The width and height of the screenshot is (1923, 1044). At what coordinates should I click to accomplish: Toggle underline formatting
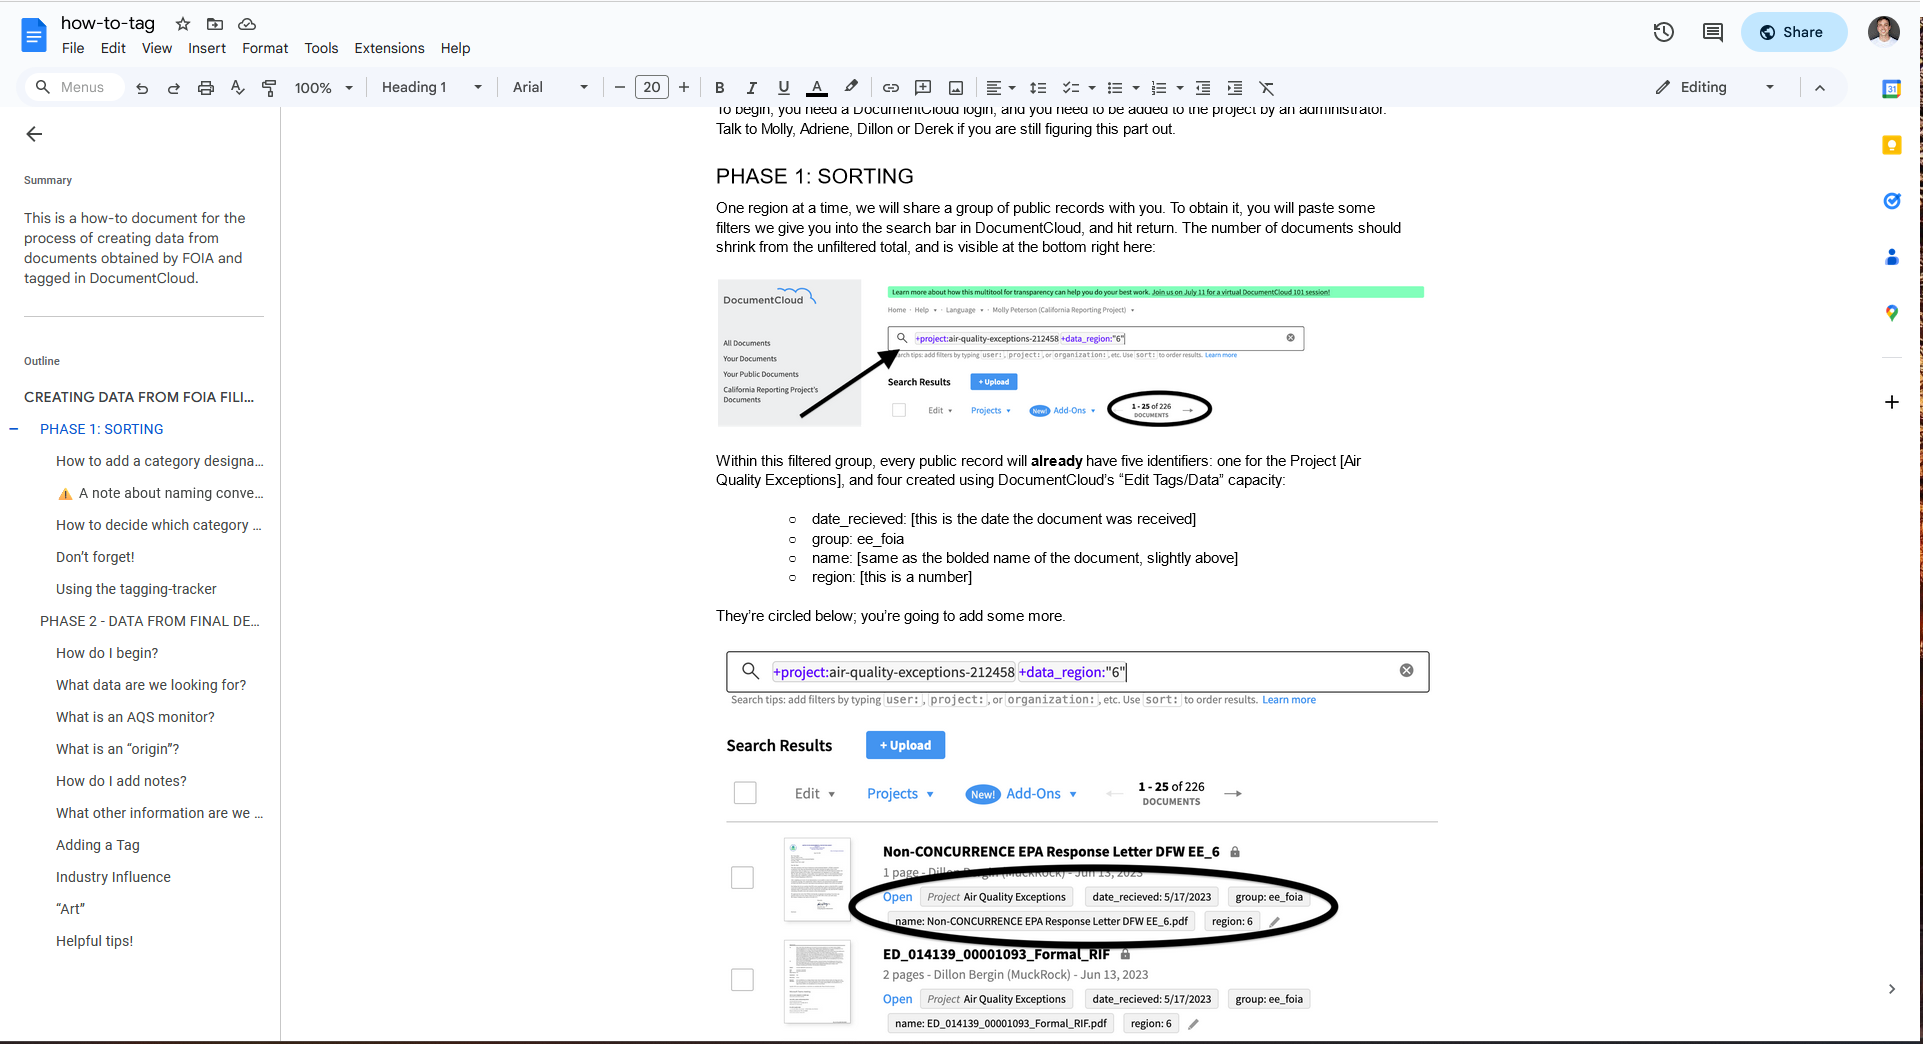click(783, 88)
